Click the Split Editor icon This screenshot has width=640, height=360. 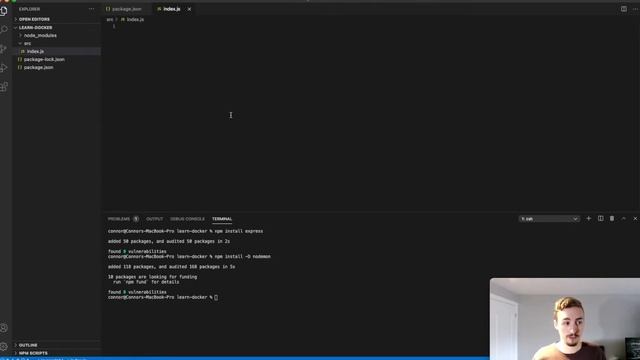[624, 9]
